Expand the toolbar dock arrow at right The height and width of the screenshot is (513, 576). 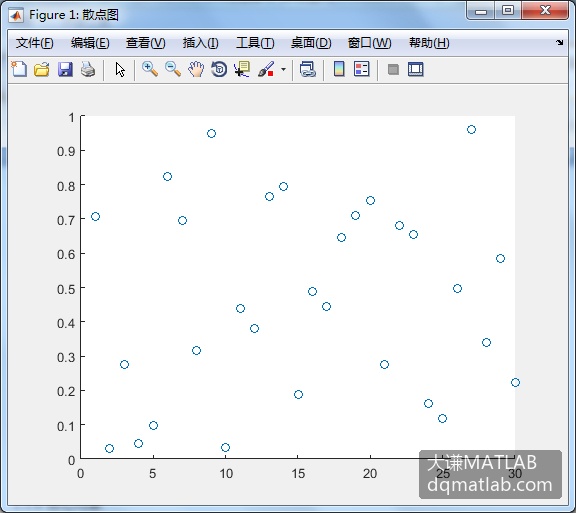click(559, 43)
